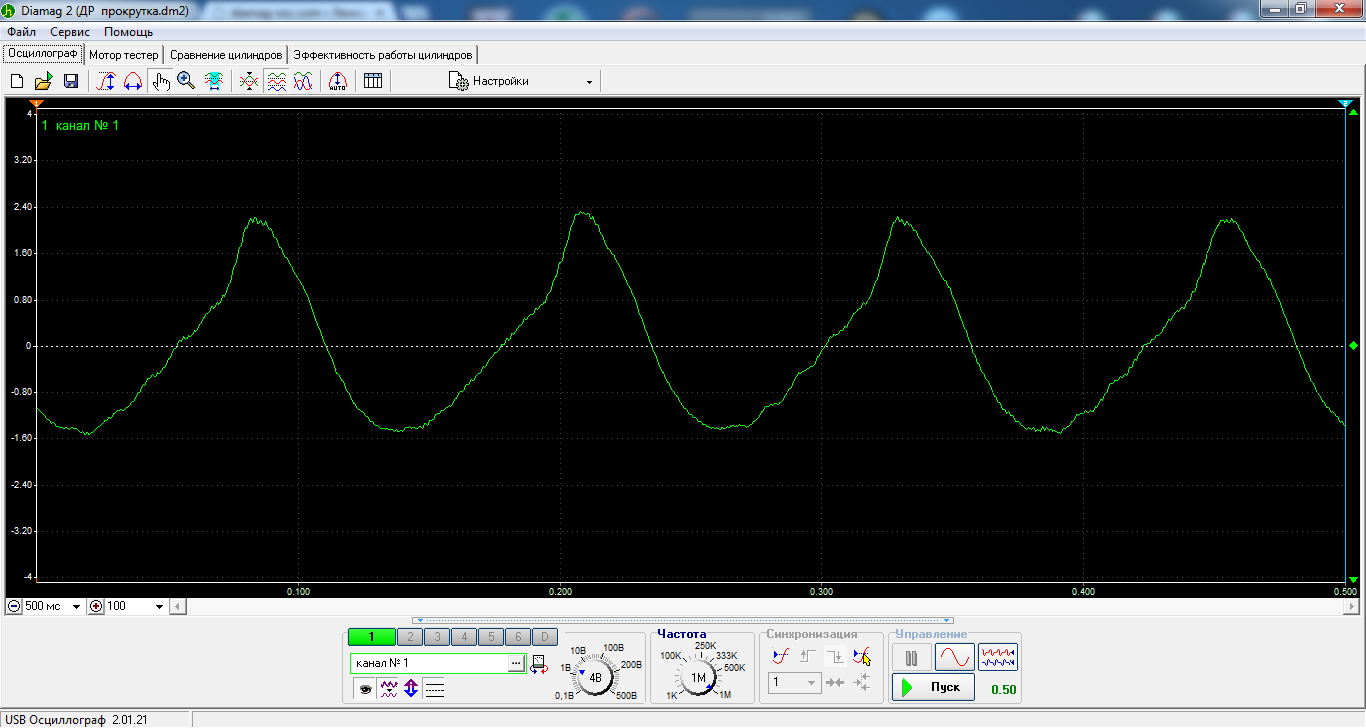Select the manual sync cursor icon

click(862, 657)
